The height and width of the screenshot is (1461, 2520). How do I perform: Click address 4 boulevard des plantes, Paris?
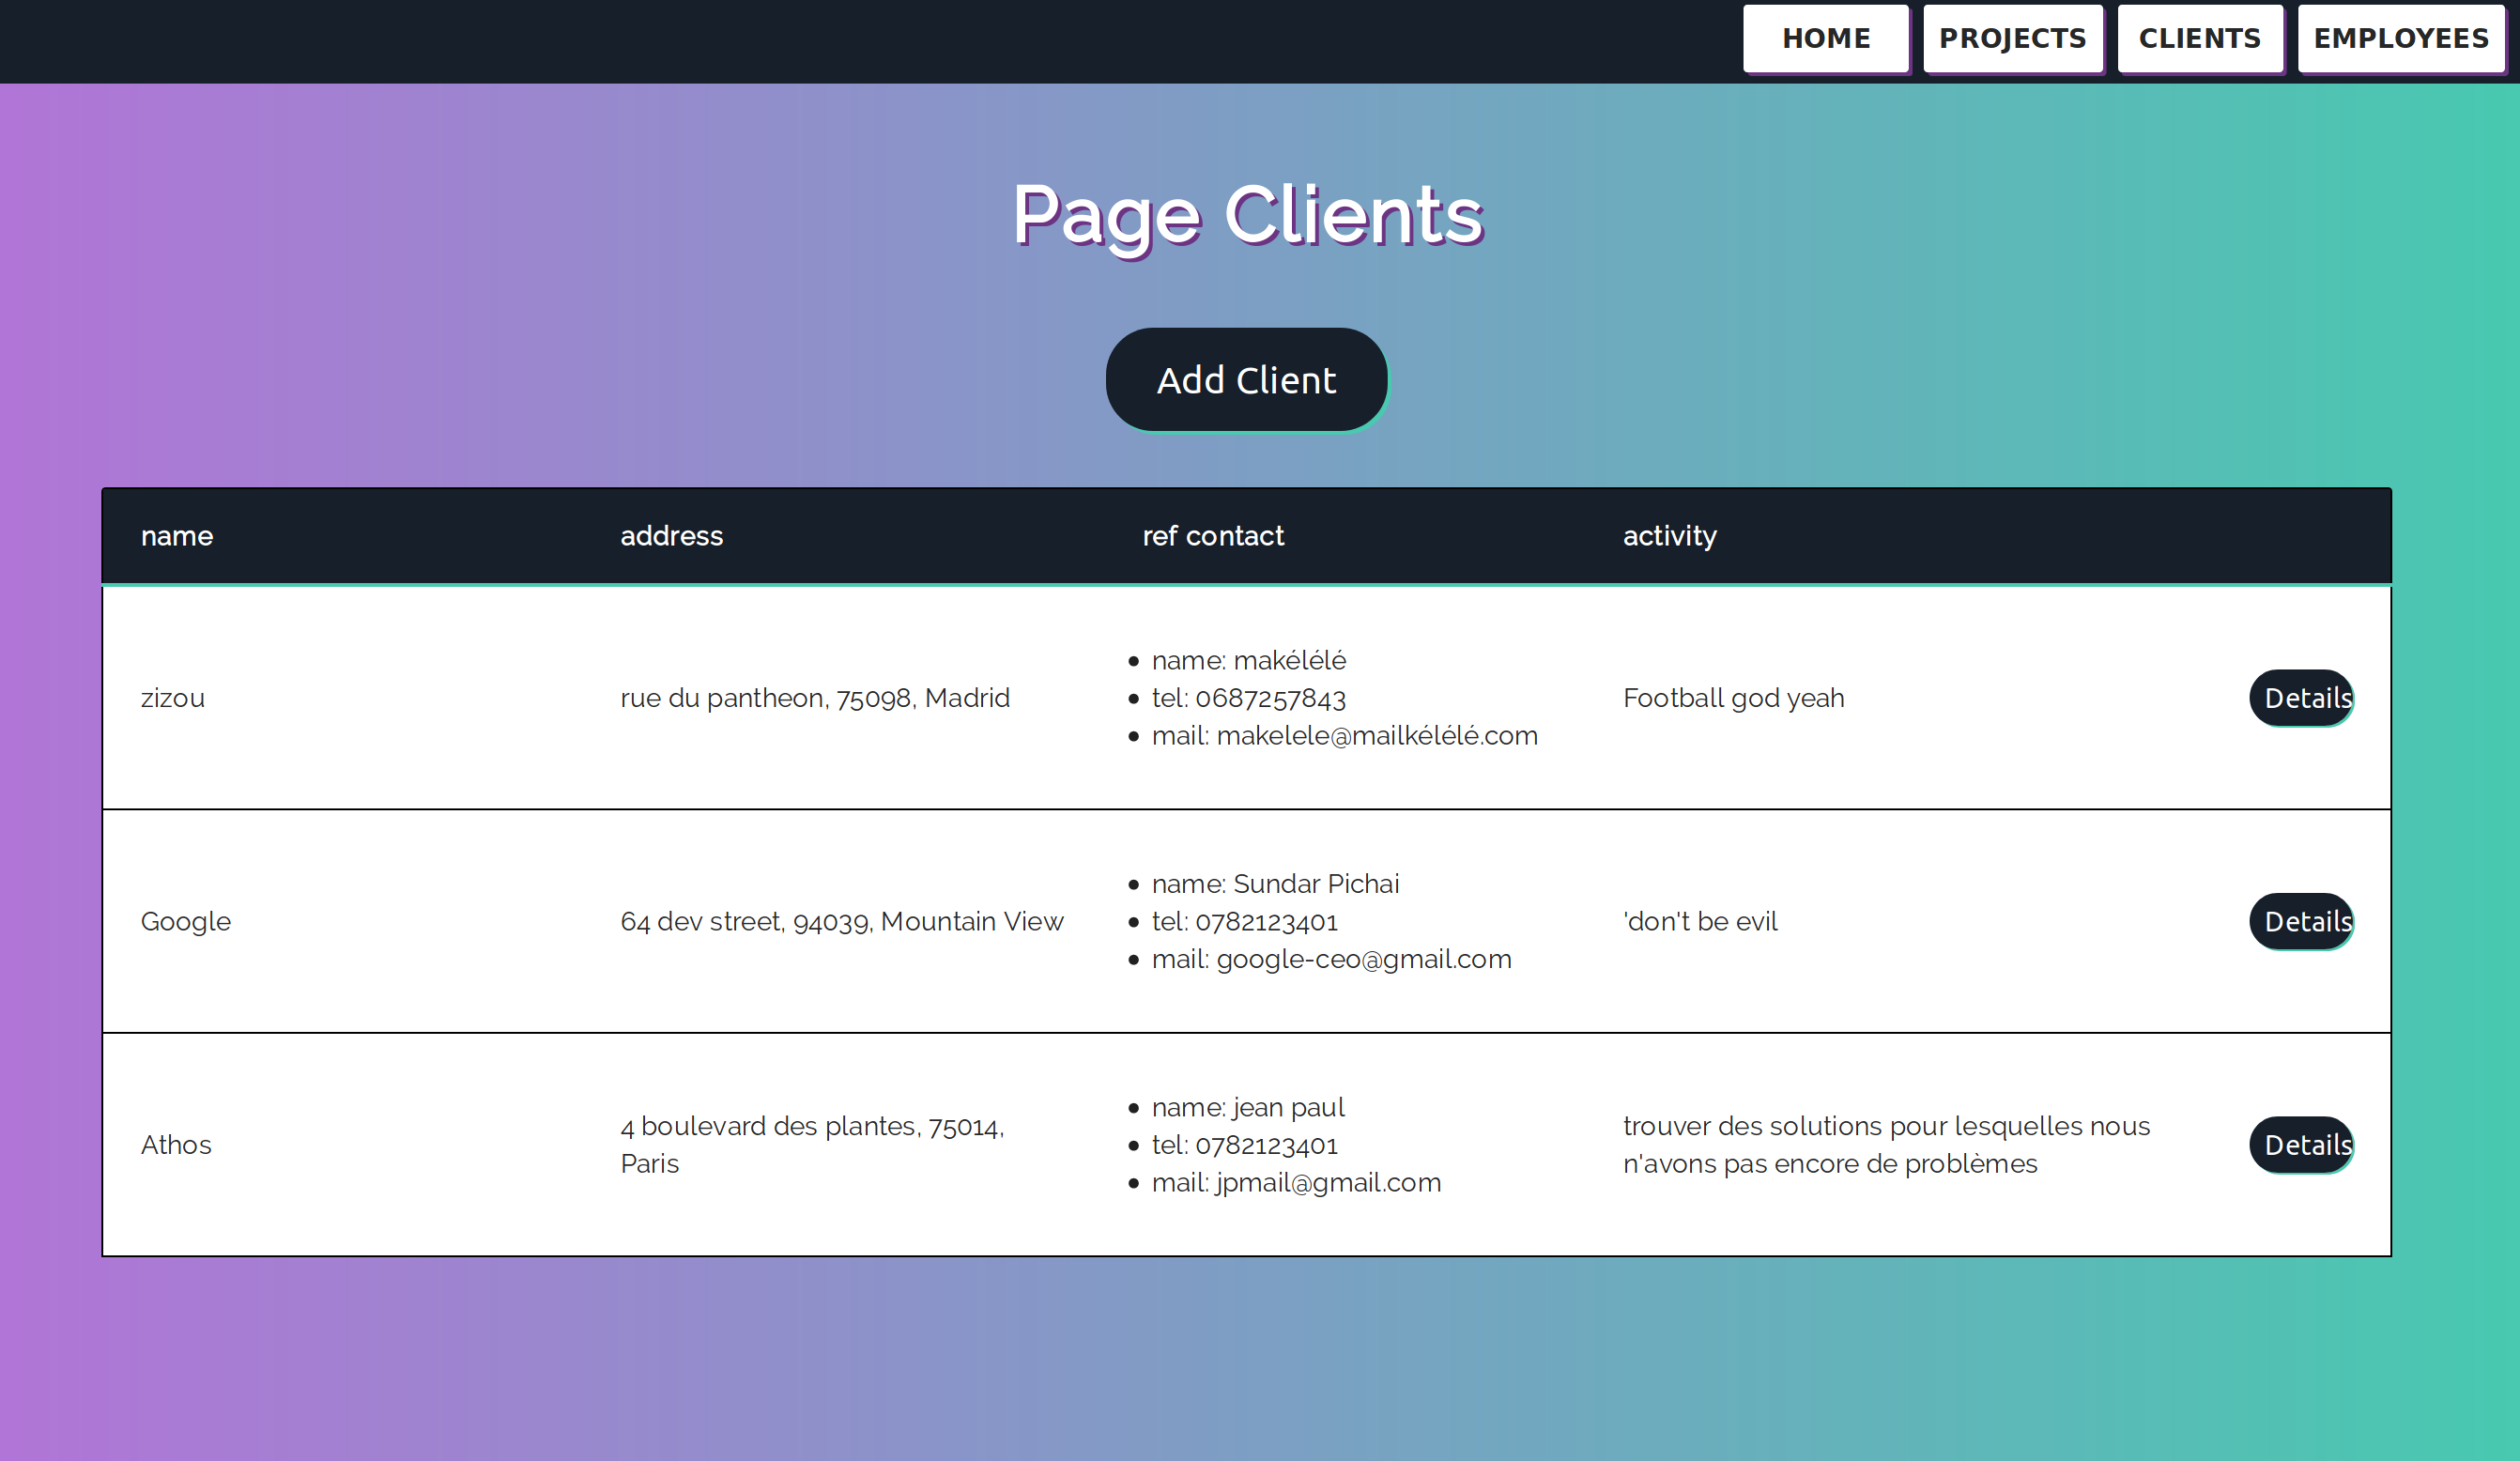coord(813,1145)
